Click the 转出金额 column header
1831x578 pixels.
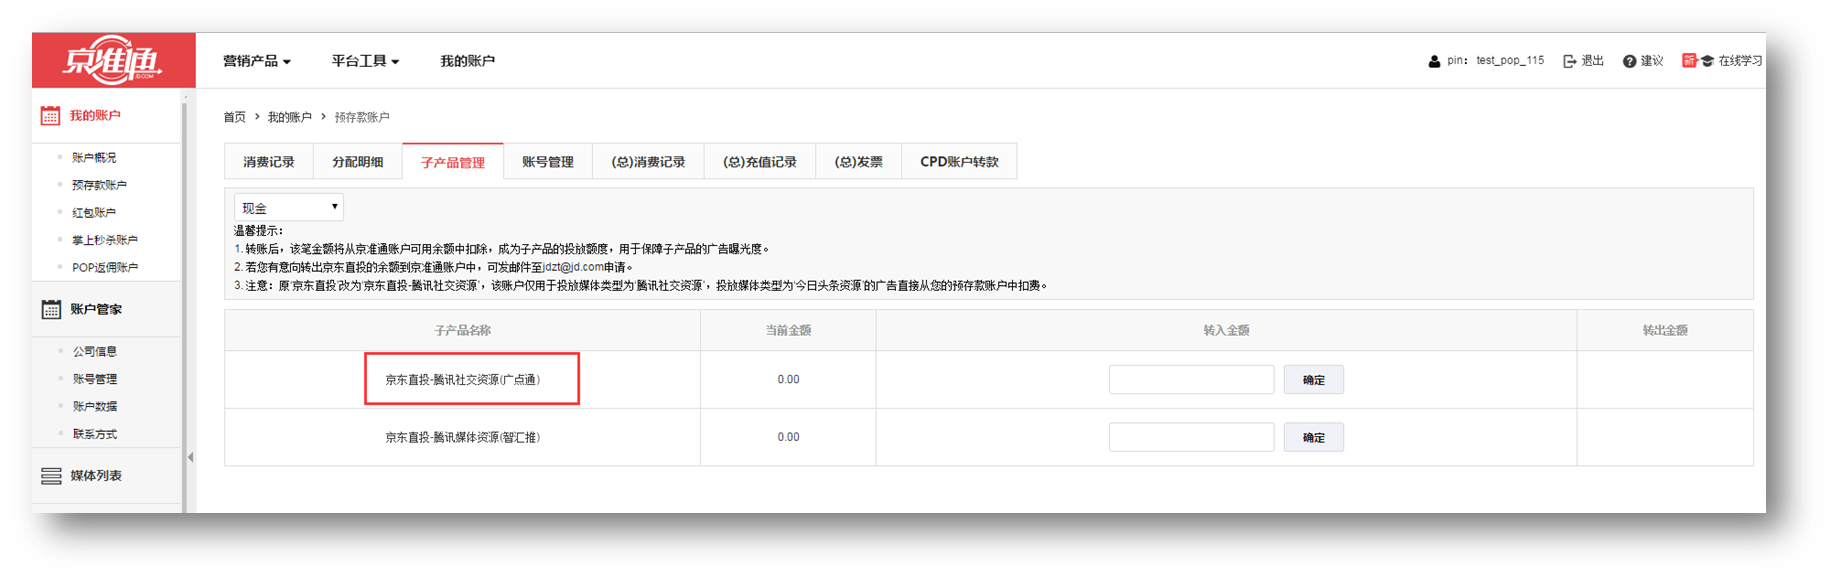1665,330
